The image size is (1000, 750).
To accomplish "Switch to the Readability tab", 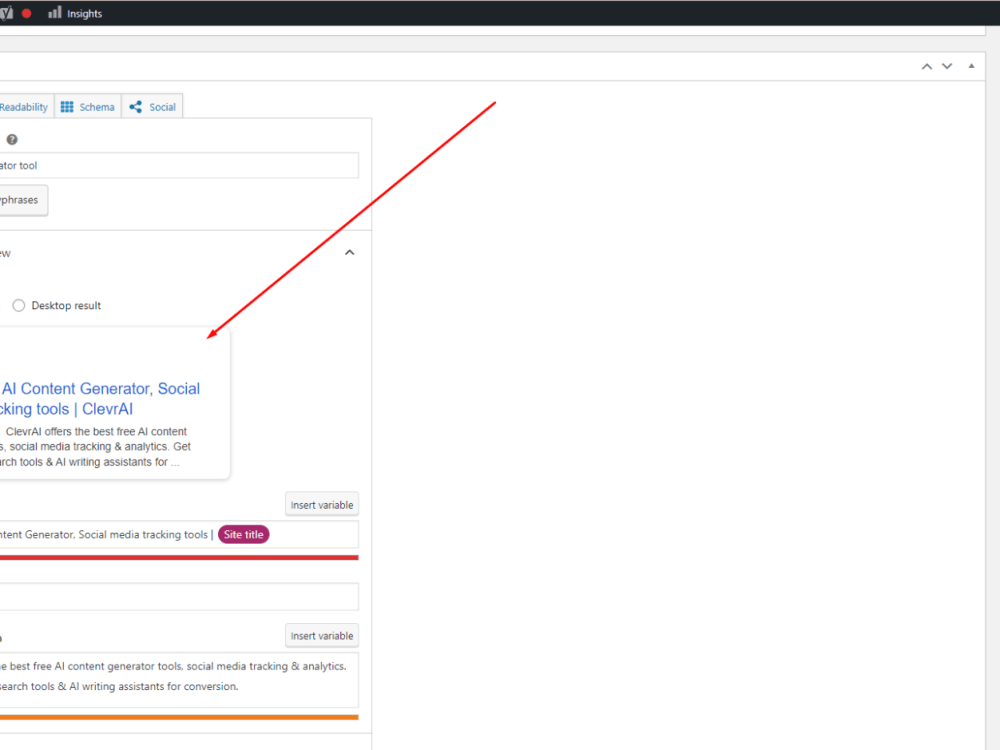I will (x=24, y=107).
